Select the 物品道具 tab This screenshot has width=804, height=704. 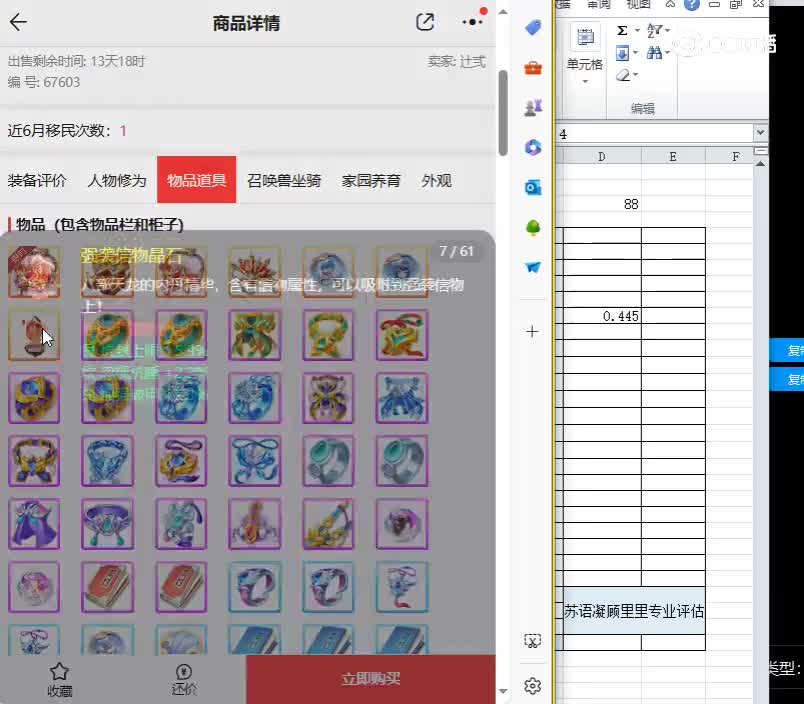click(196, 179)
